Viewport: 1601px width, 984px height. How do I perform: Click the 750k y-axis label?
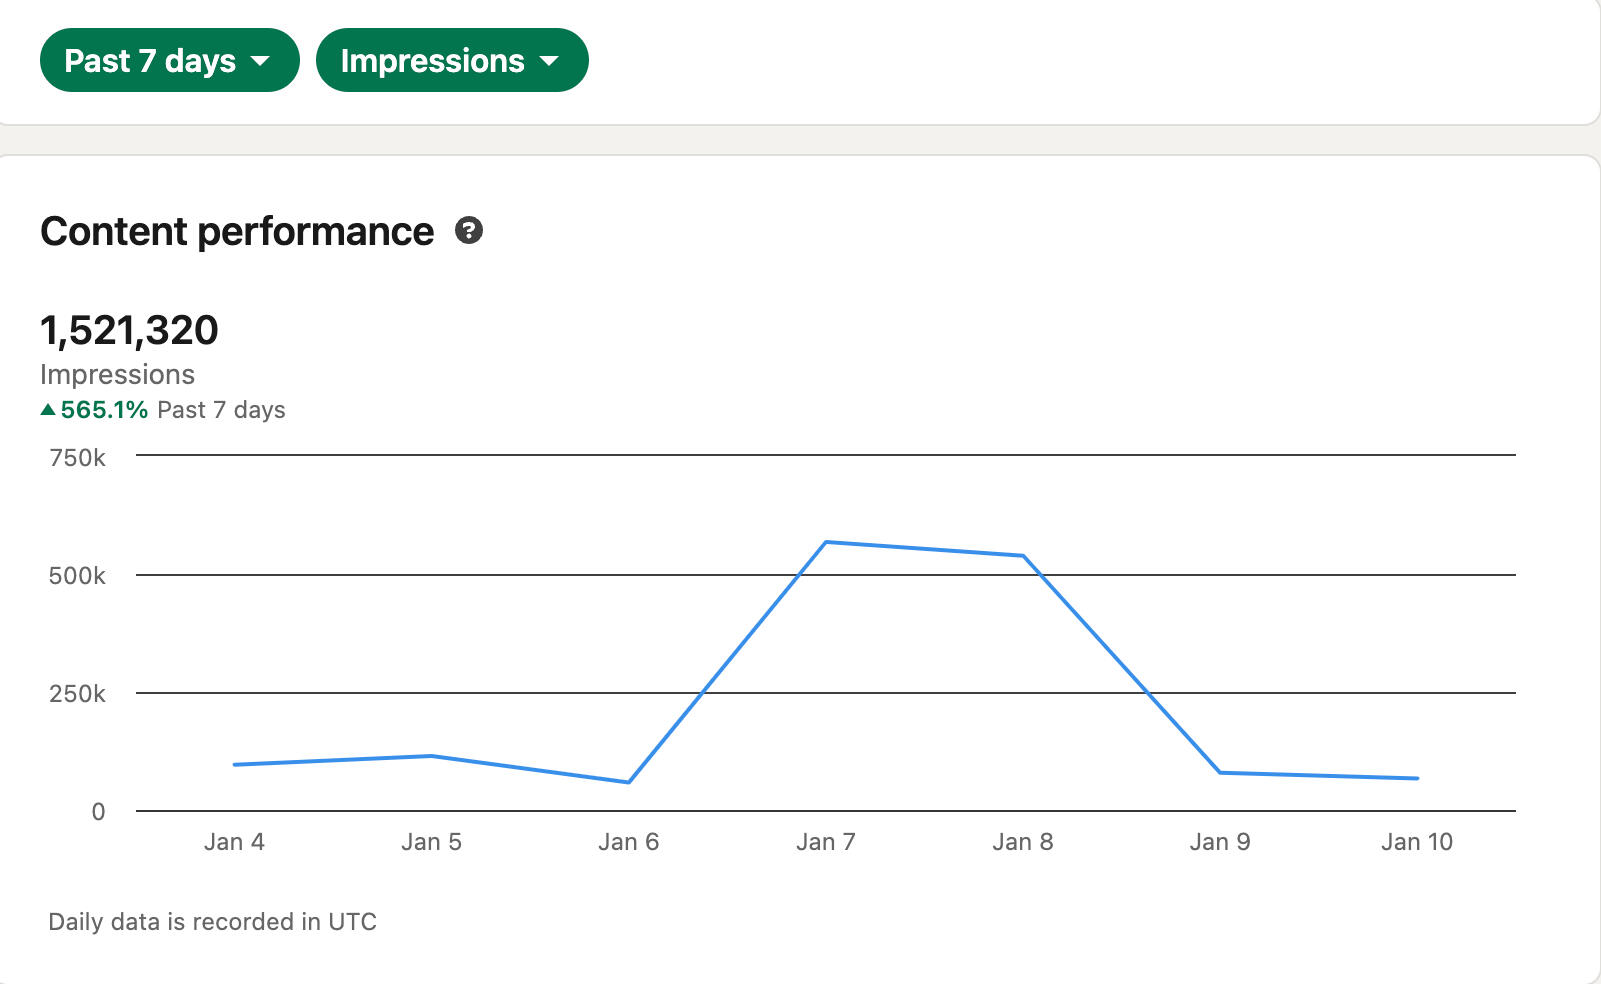77,458
